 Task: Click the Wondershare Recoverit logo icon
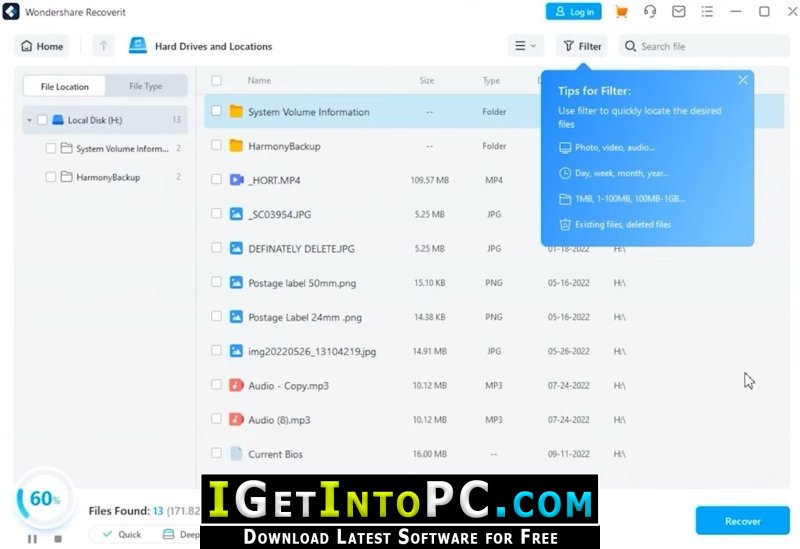pyautogui.click(x=11, y=11)
